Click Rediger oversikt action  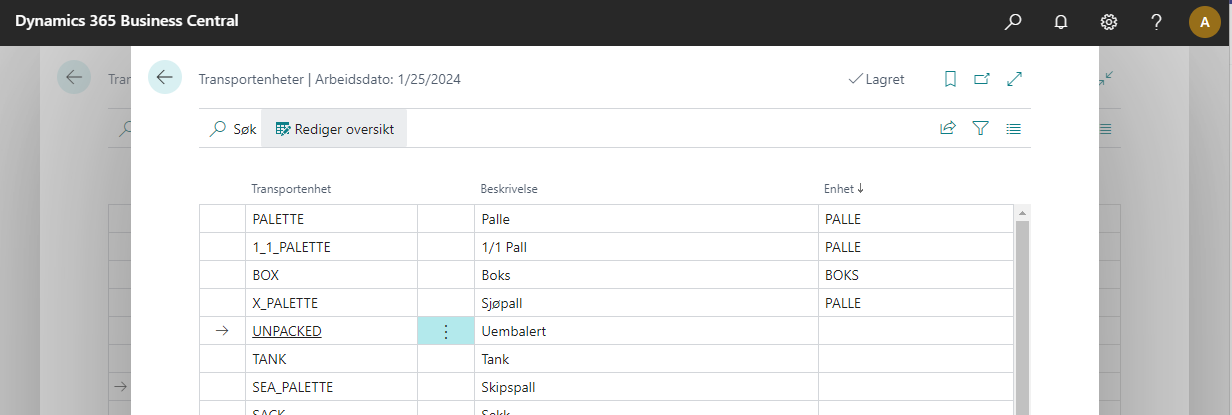pos(334,129)
